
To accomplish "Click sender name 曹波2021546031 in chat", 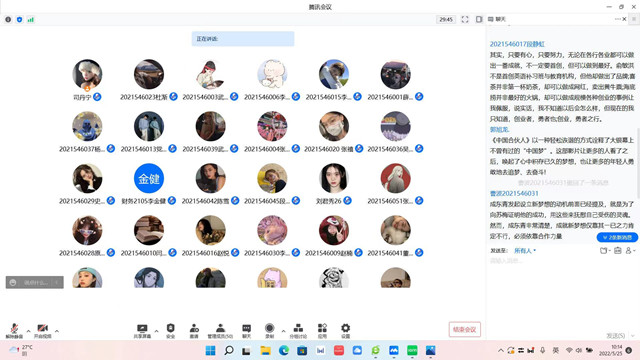I will pos(514,193).
